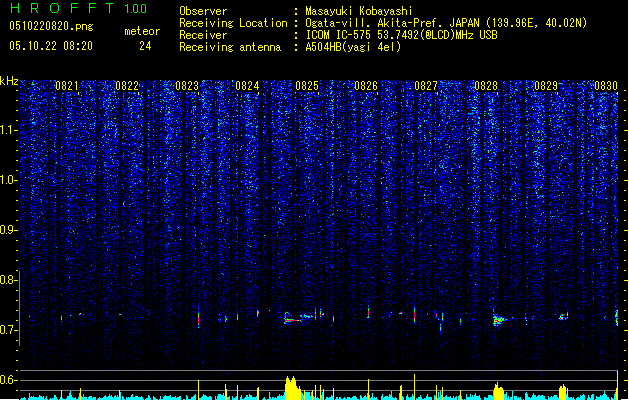The image size is (629, 400).
Task: Click the 0827 time marker
Action: click(x=426, y=86)
